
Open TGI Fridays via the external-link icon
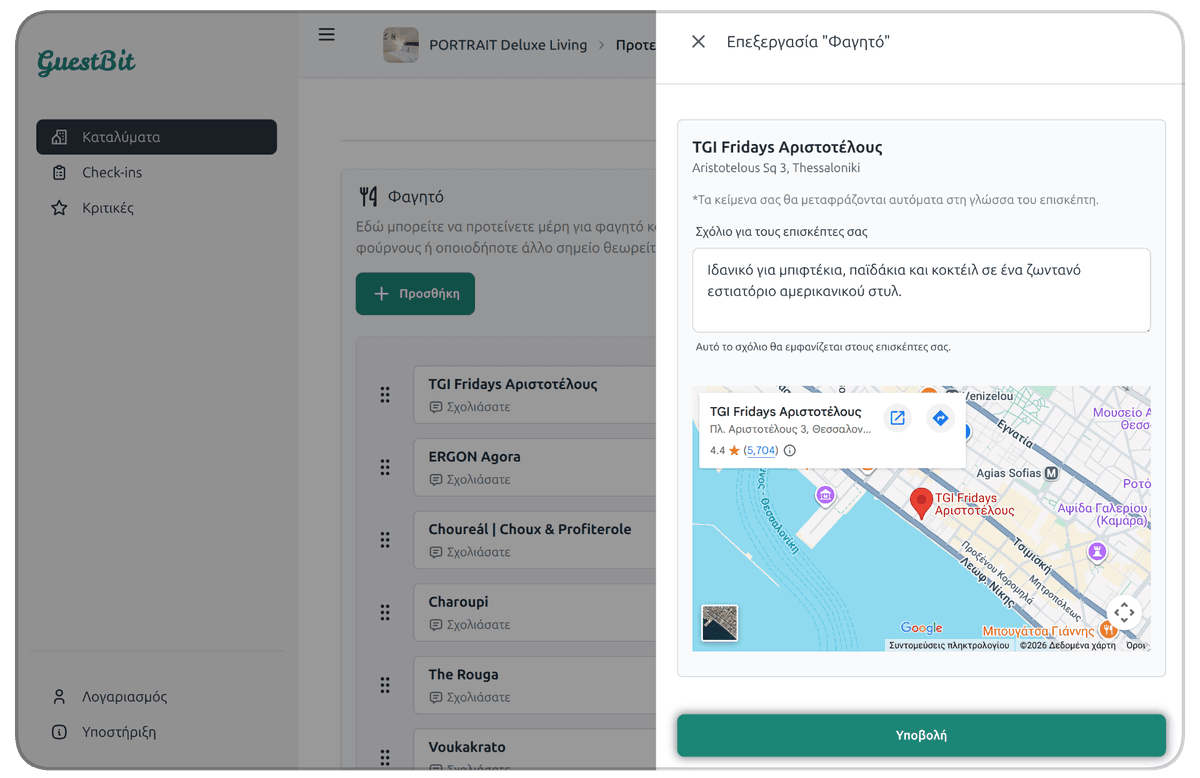897,418
